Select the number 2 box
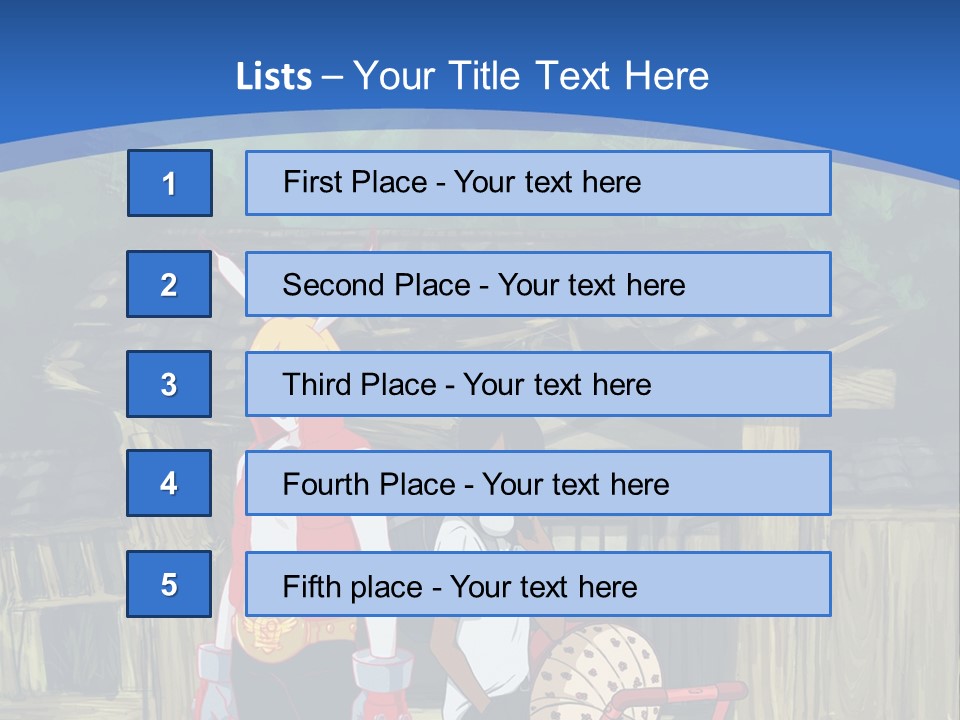This screenshot has width=960, height=720. (x=169, y=284)
